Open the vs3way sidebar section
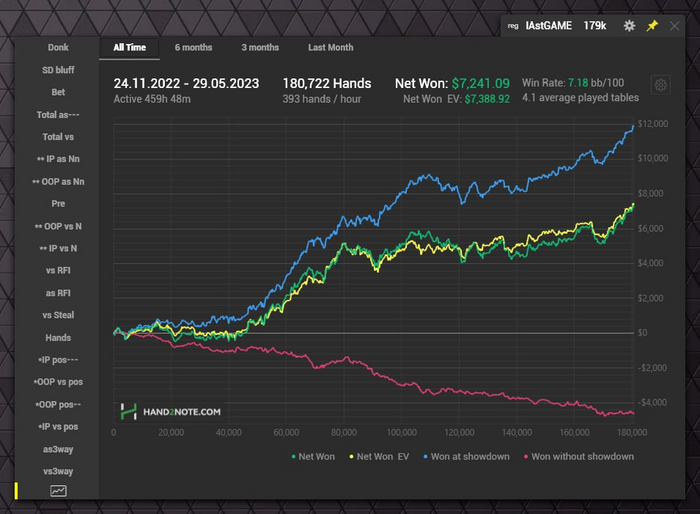The width and height of the screenshot is (700, 514). pyautogui.click(x=58, y=471)
